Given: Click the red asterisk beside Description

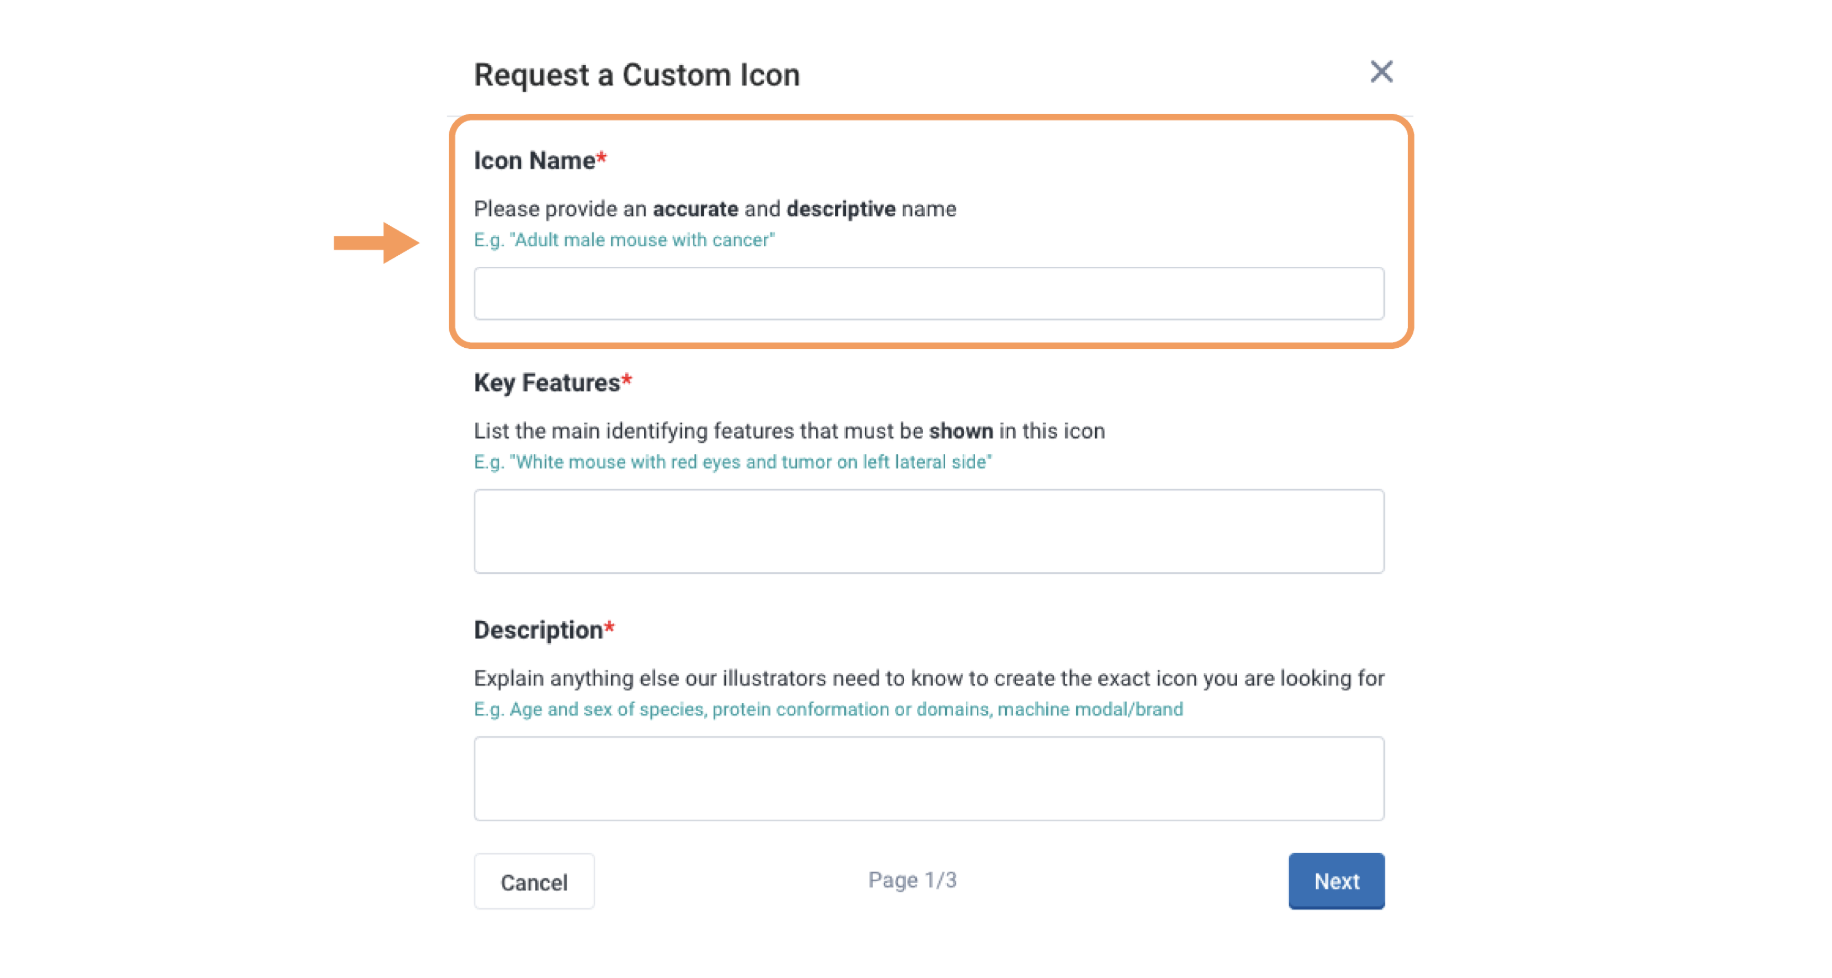Looking at the screenshot, I should click(x=609, y=628).
